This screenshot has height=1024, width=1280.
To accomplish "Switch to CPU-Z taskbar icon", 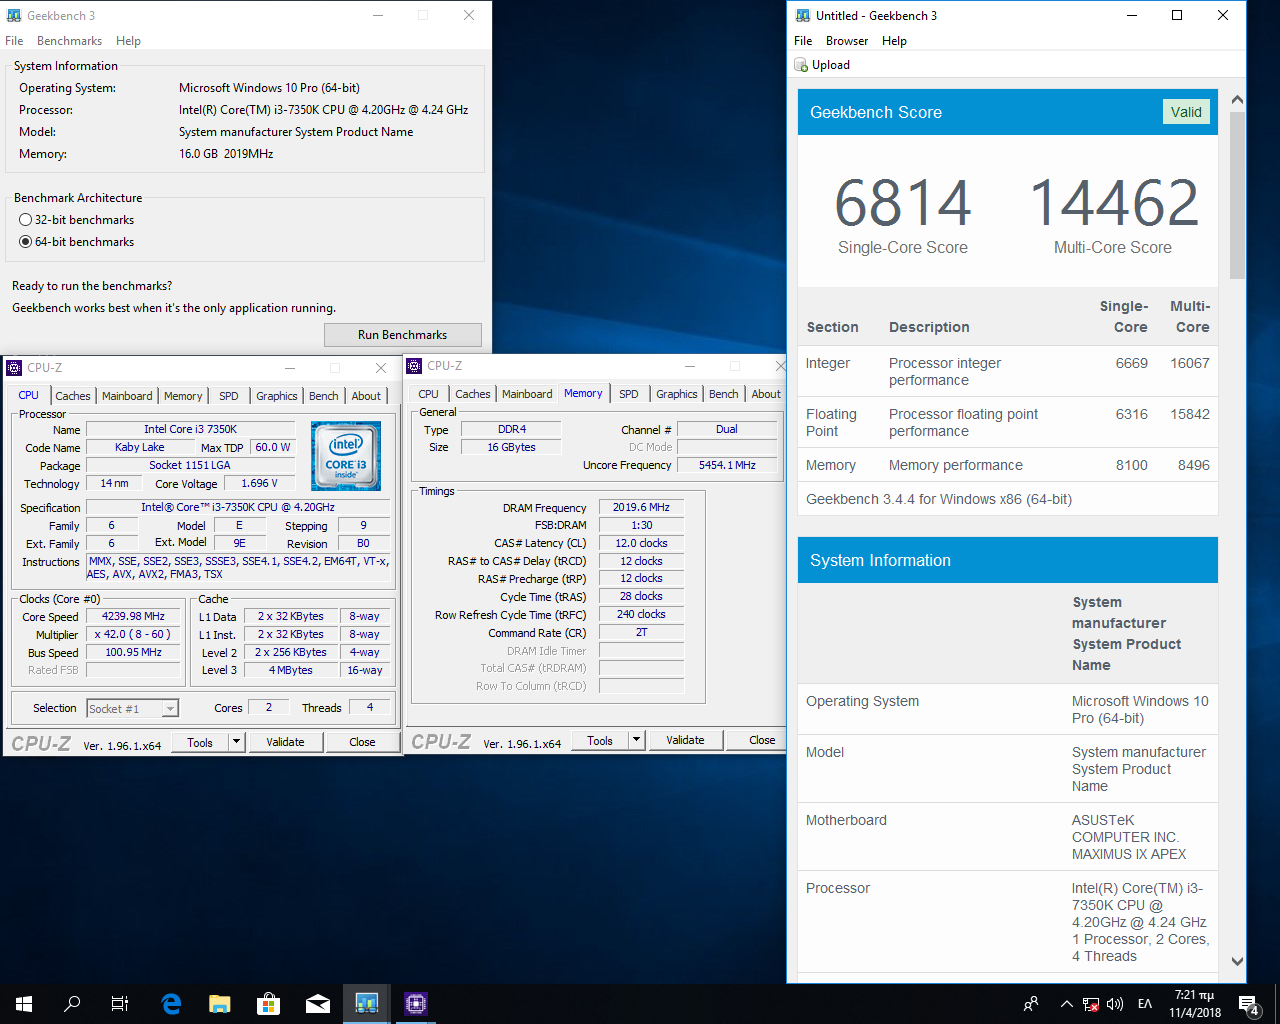I will point(416,1003).
